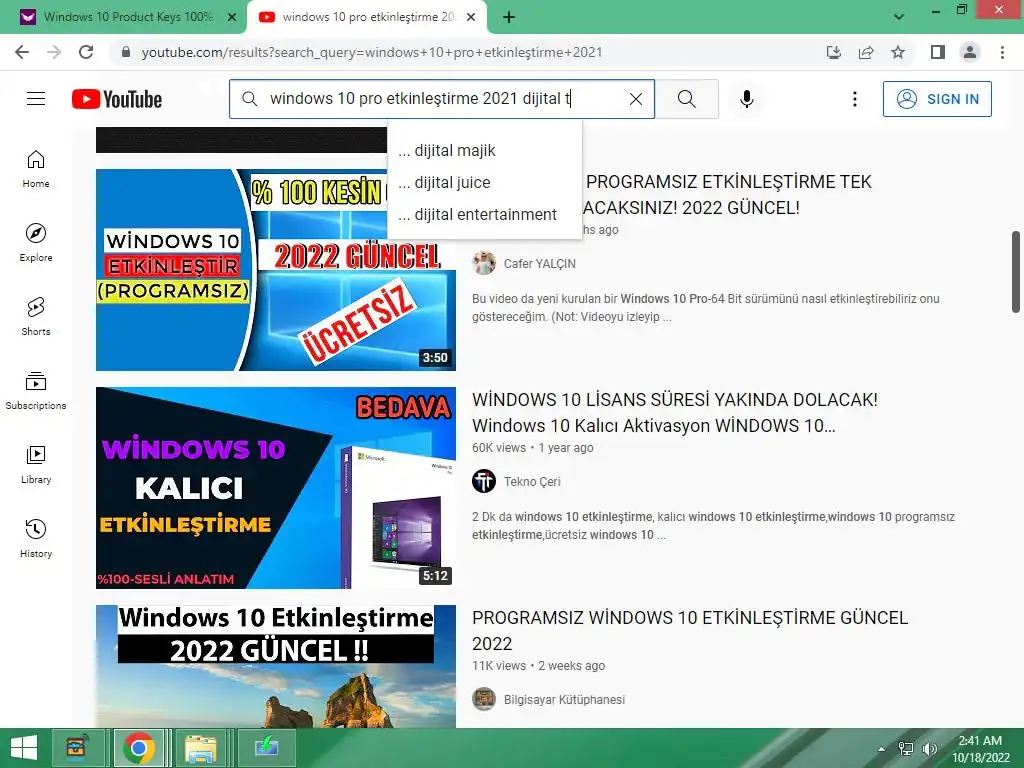Open the '2022 GÜNCEL ÜCRETSİZ' video thumbnail

pyautogui.click(x=276, y=270)
